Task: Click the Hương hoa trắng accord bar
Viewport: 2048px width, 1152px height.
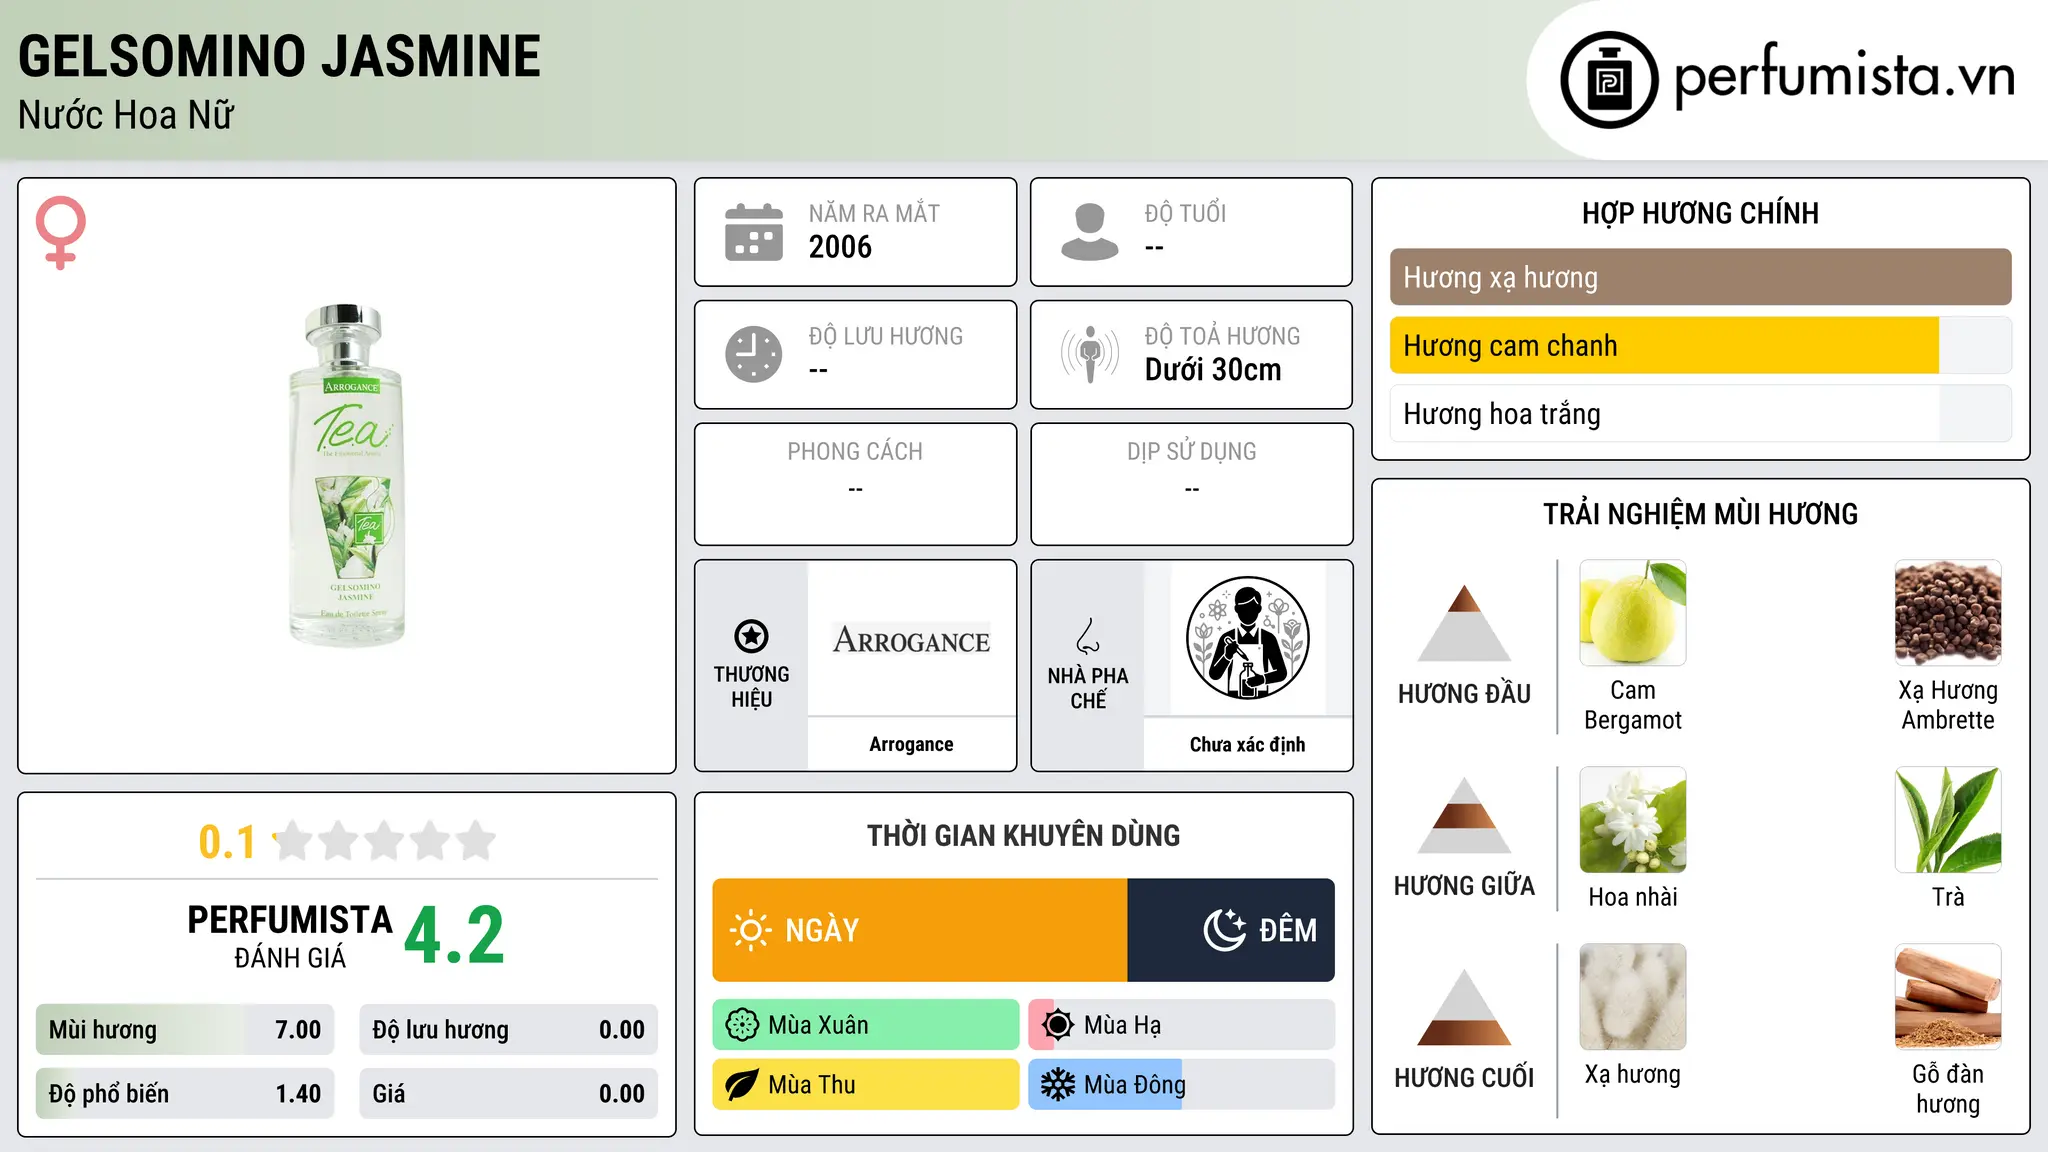Action: (x=1701, y=413)
